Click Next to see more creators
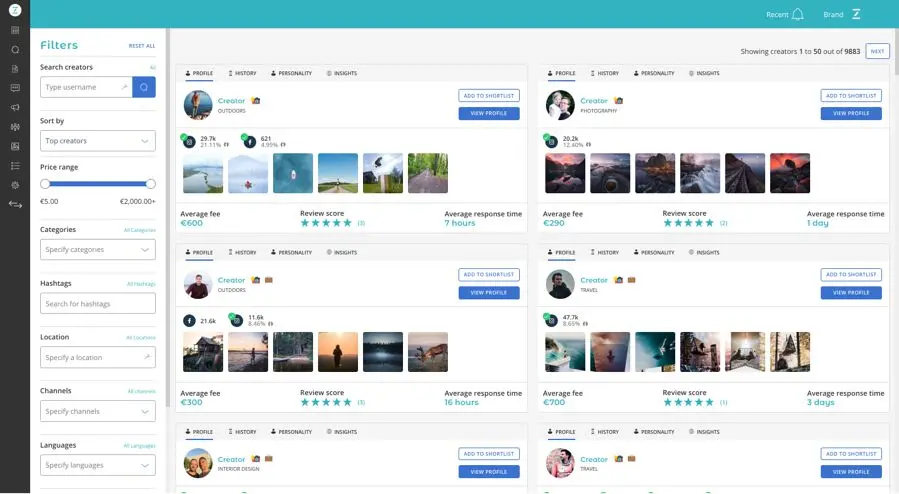The image size is (899, 494). (877, 51)
